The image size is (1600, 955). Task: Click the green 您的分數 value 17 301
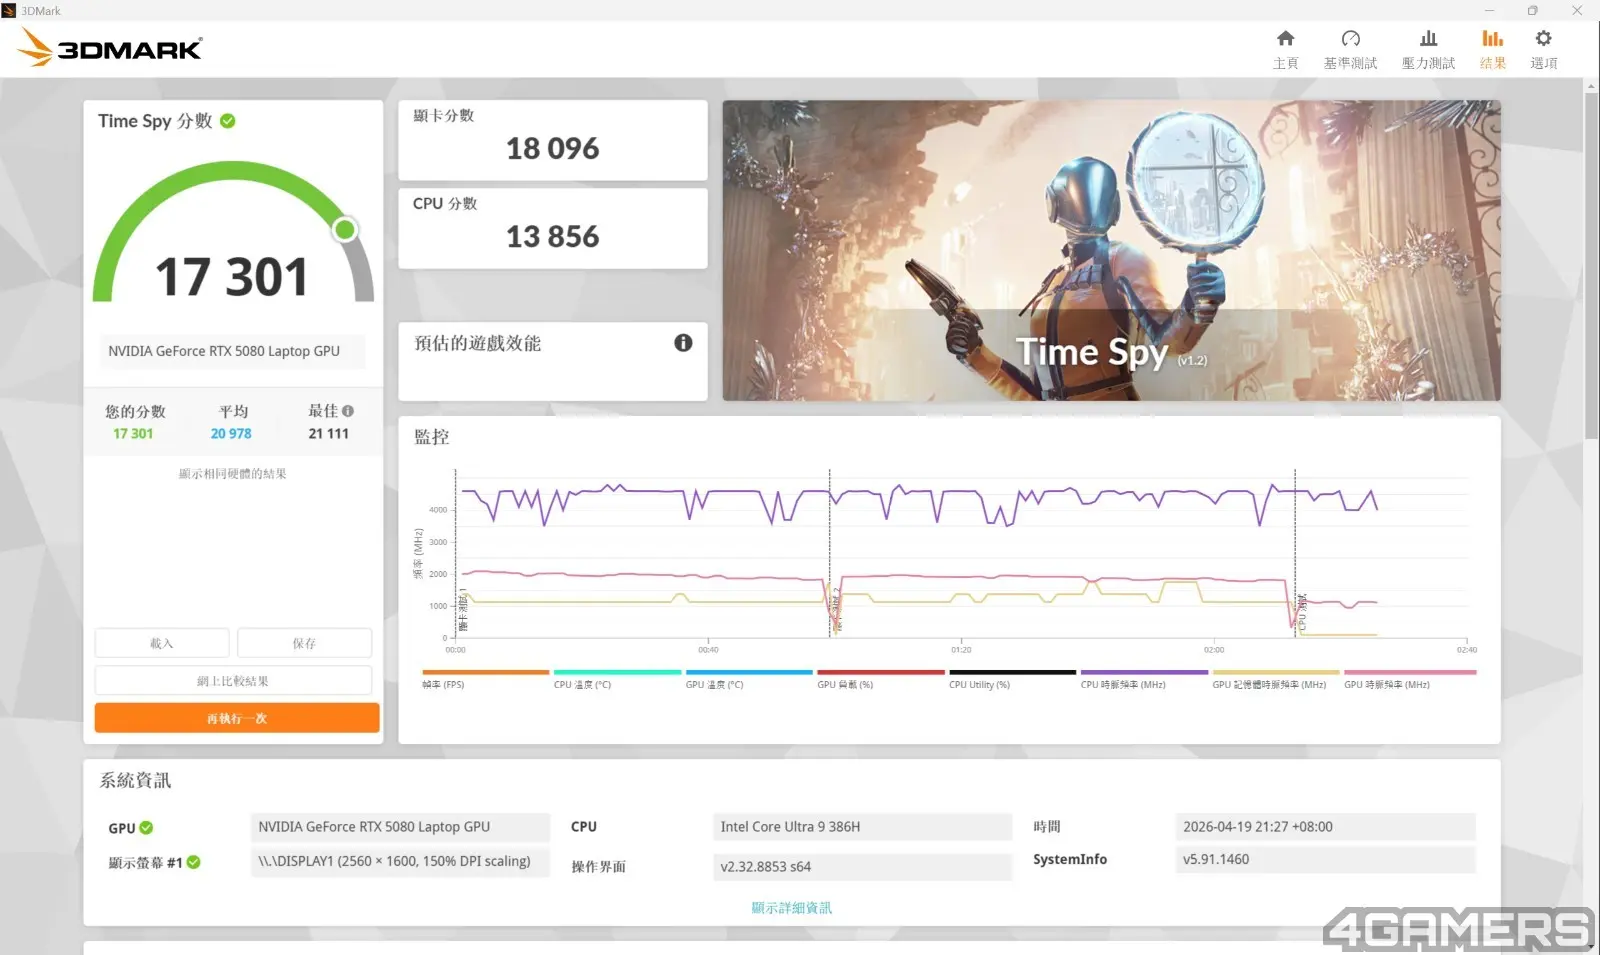[133, 434]
